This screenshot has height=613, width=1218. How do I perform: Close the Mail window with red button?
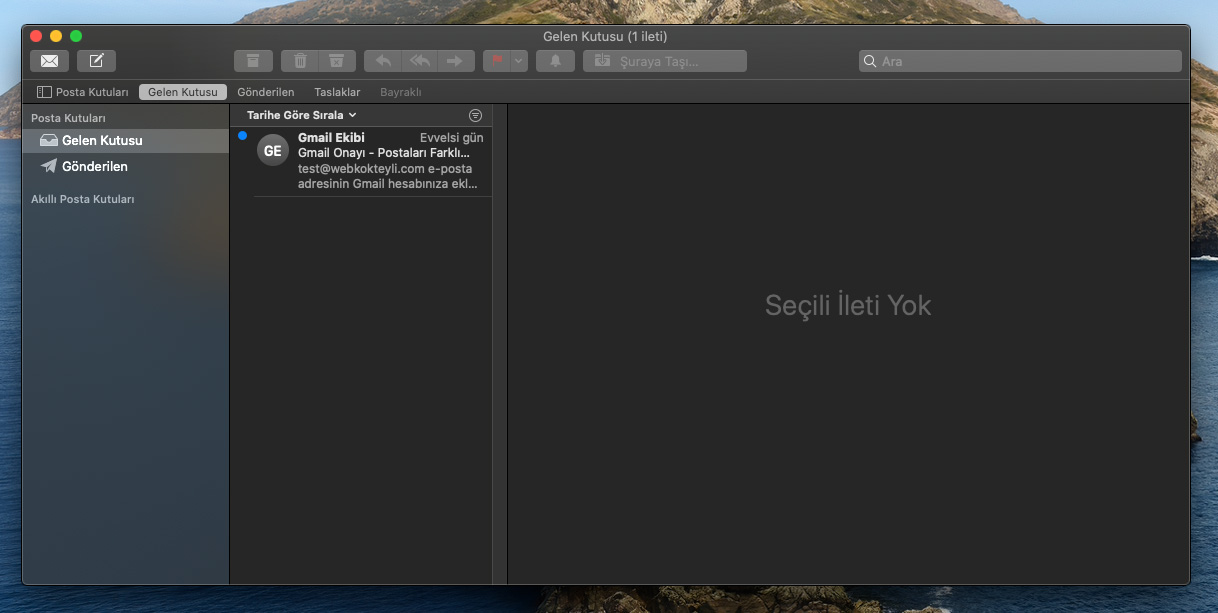pyautogui.click(x=37, y=36)
